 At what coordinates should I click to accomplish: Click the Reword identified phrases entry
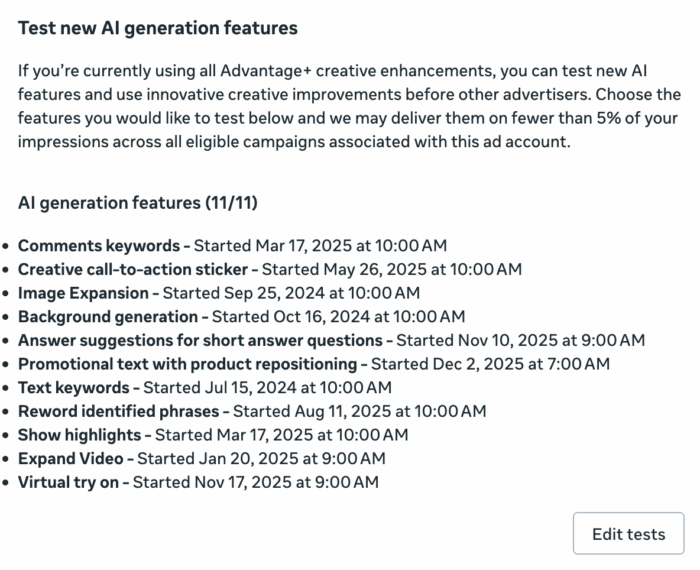[x=118, y=411]
